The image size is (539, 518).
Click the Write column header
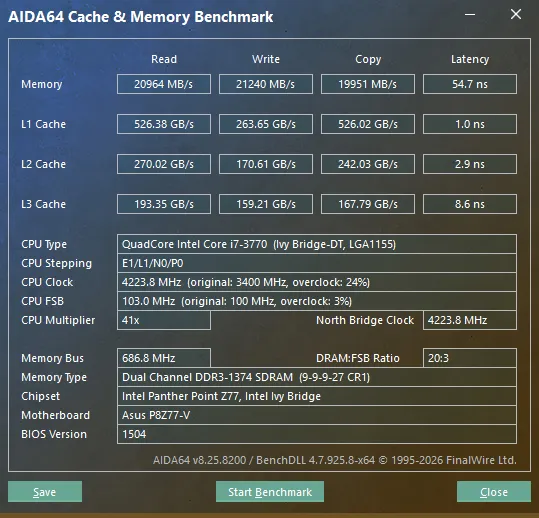point(266,59)
